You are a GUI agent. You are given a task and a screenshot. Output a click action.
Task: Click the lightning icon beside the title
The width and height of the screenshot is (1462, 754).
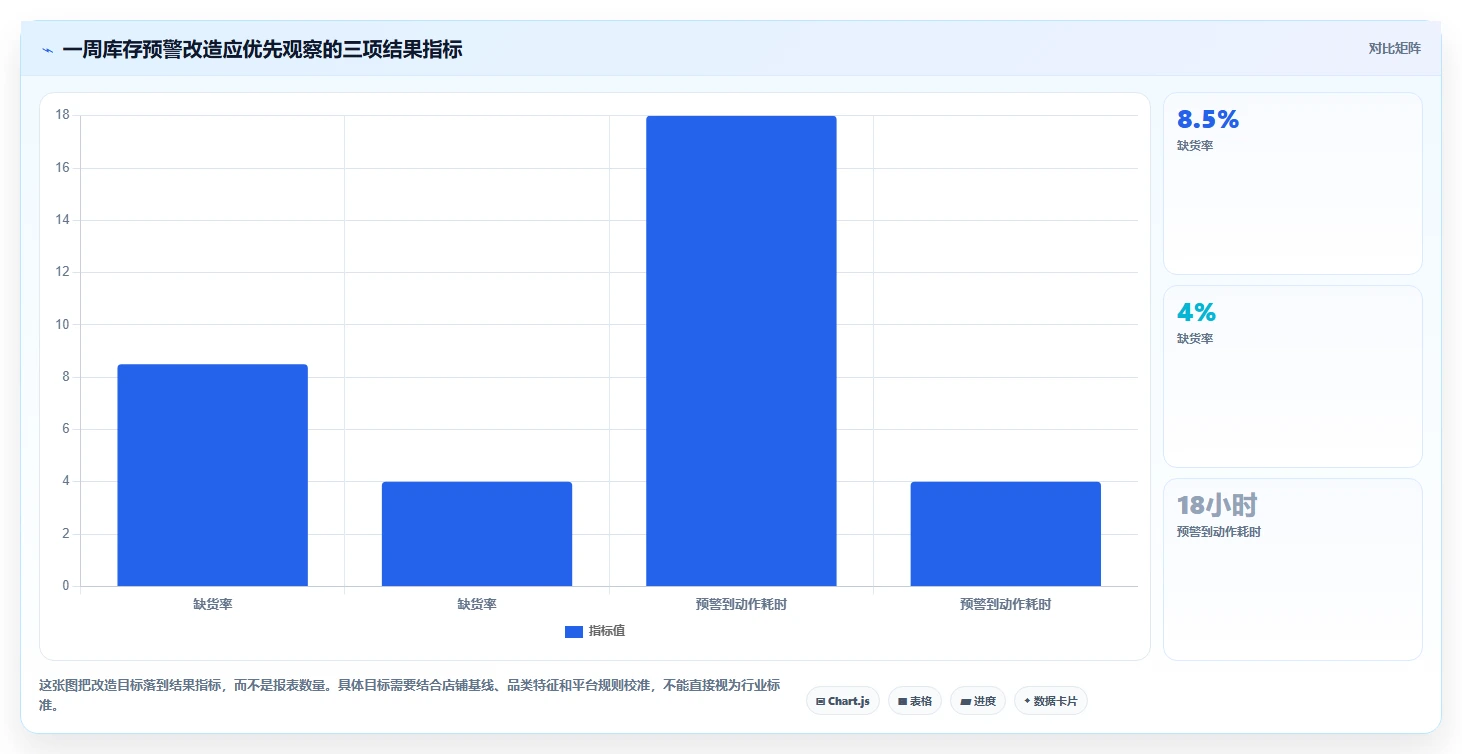tap(48, 50)
